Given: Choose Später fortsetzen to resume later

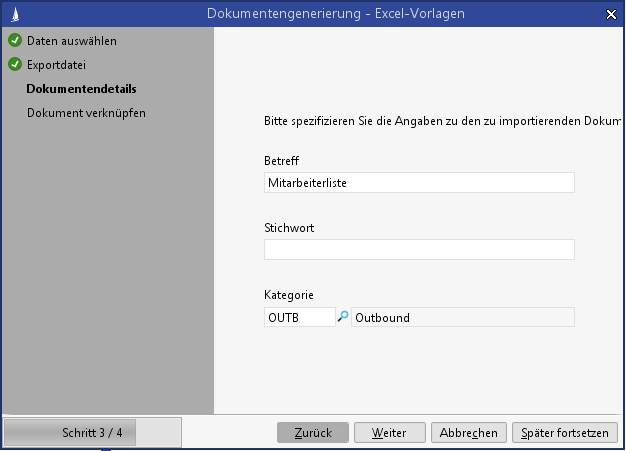Looking at the screenshot, I should 564,433.
